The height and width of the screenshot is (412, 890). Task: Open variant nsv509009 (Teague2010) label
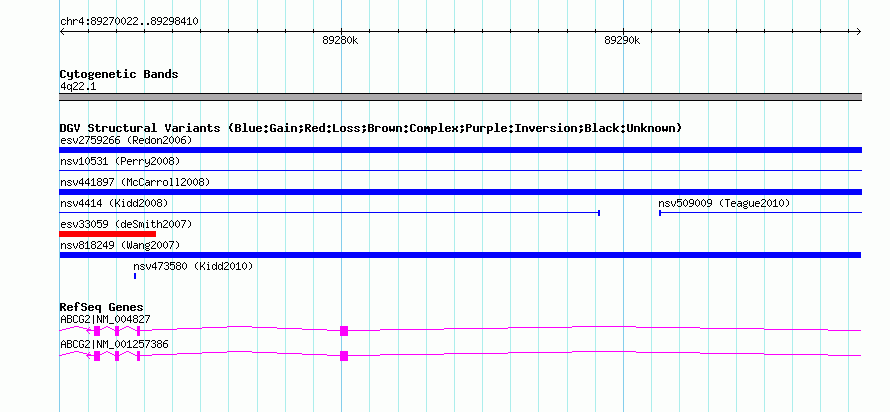tap(724, 203)
